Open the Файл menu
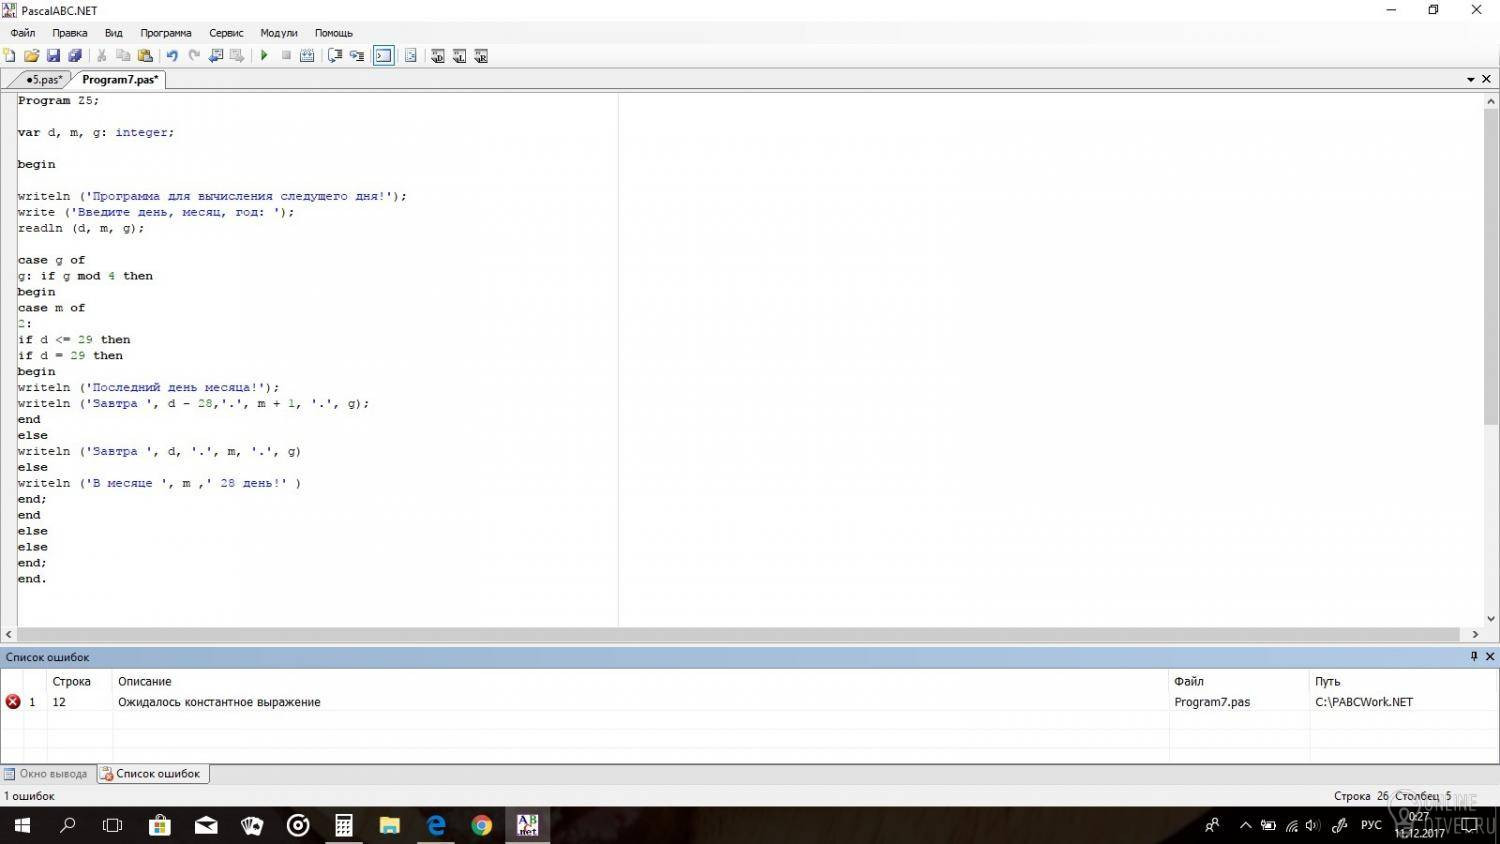The width and height of the screenshot is (1500, 844). tap(23, 33)
